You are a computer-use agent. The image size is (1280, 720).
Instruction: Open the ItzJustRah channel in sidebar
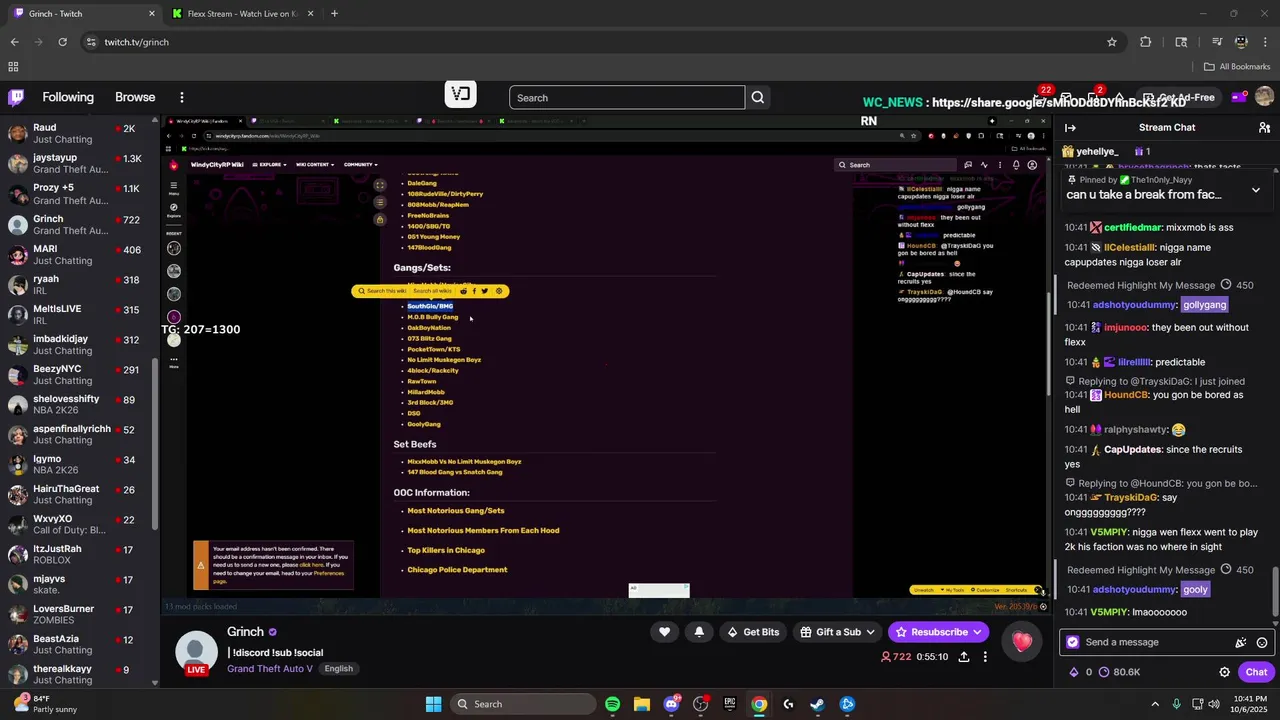pyautogui.click(x=77, y=554)
